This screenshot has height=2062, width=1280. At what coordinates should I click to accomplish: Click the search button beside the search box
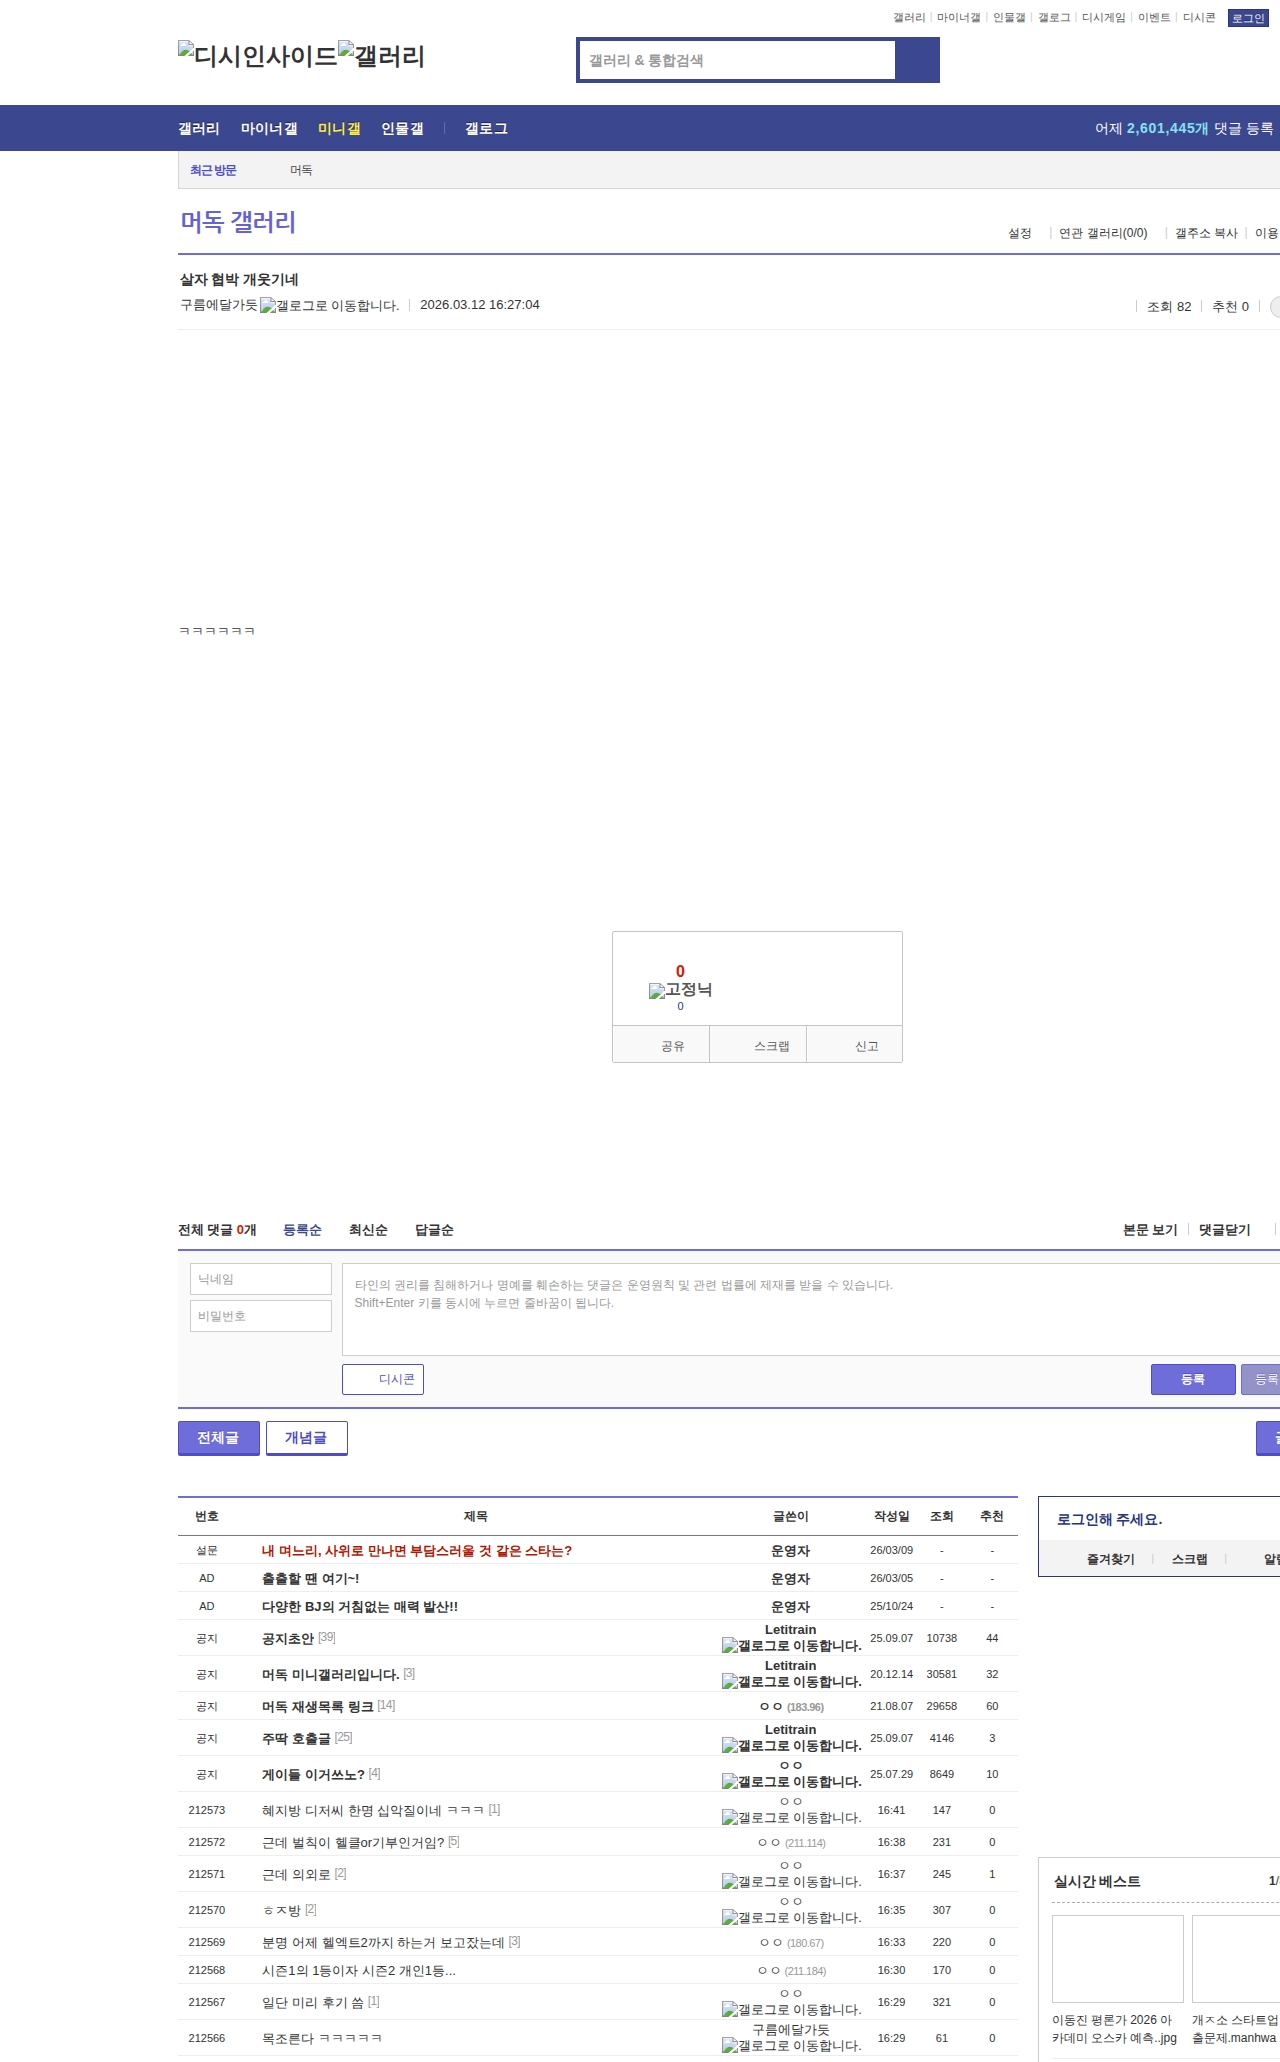[x=917, y=60]
